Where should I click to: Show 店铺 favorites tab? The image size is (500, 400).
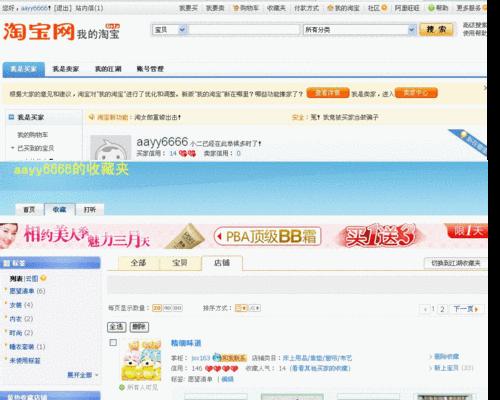[x=222, y=263]
